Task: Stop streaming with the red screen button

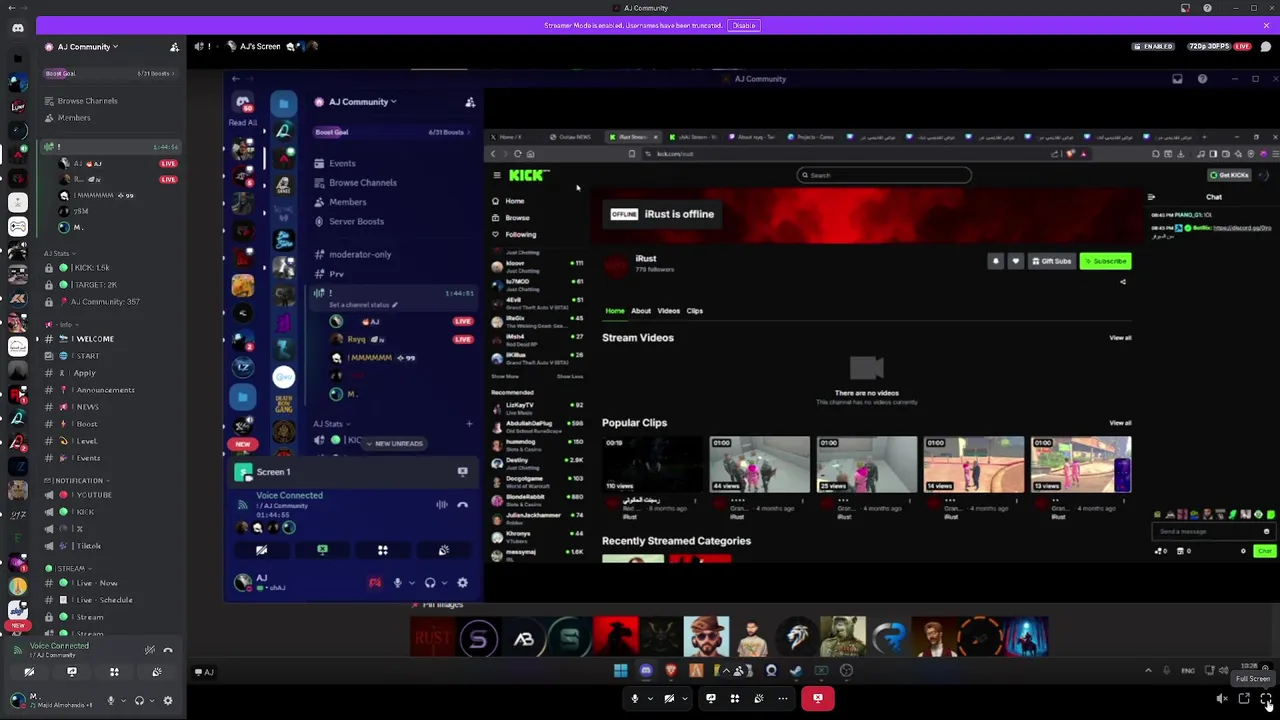Action: pos(818,698)
